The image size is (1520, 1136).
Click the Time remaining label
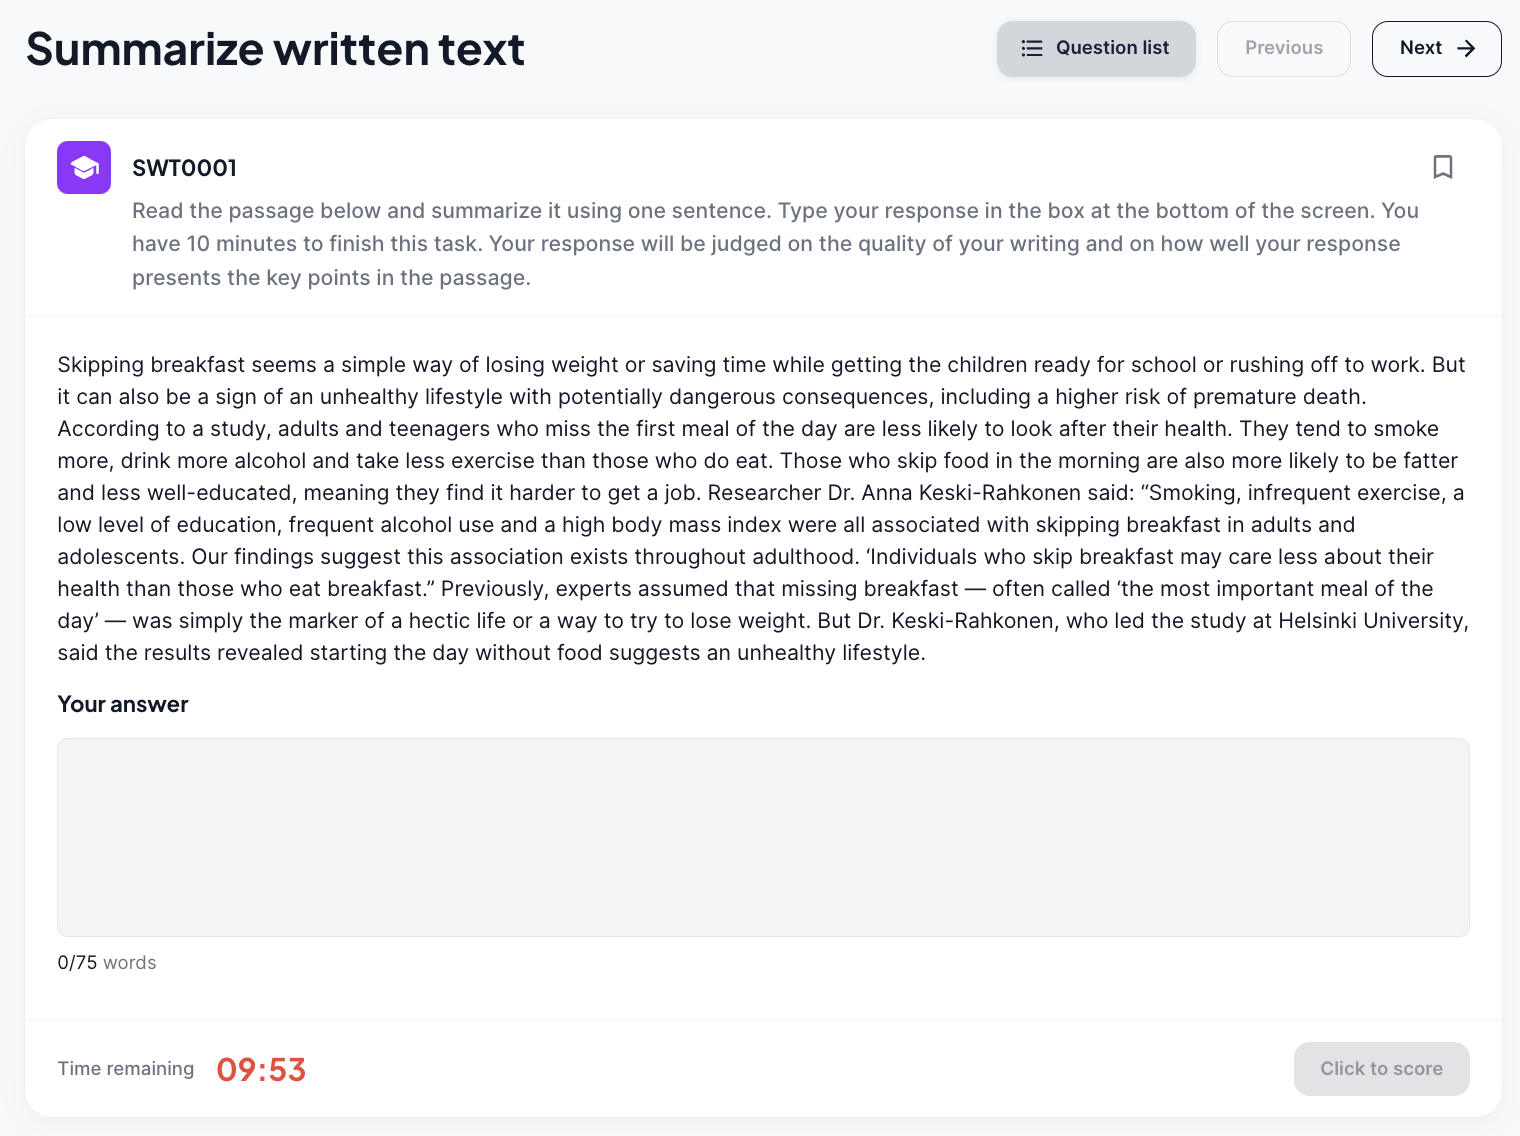point(126,1069)
